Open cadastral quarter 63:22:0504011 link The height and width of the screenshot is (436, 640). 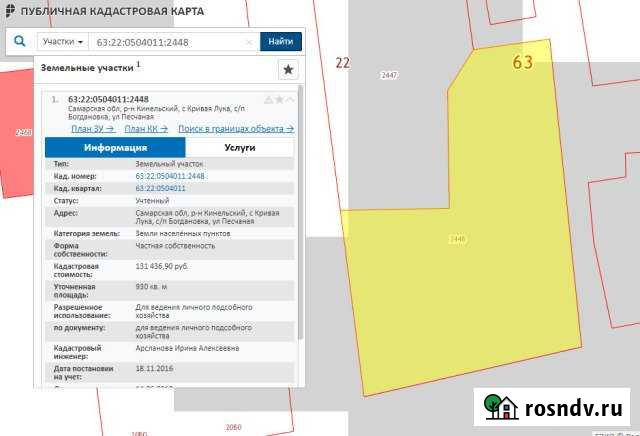coord(160,188)
